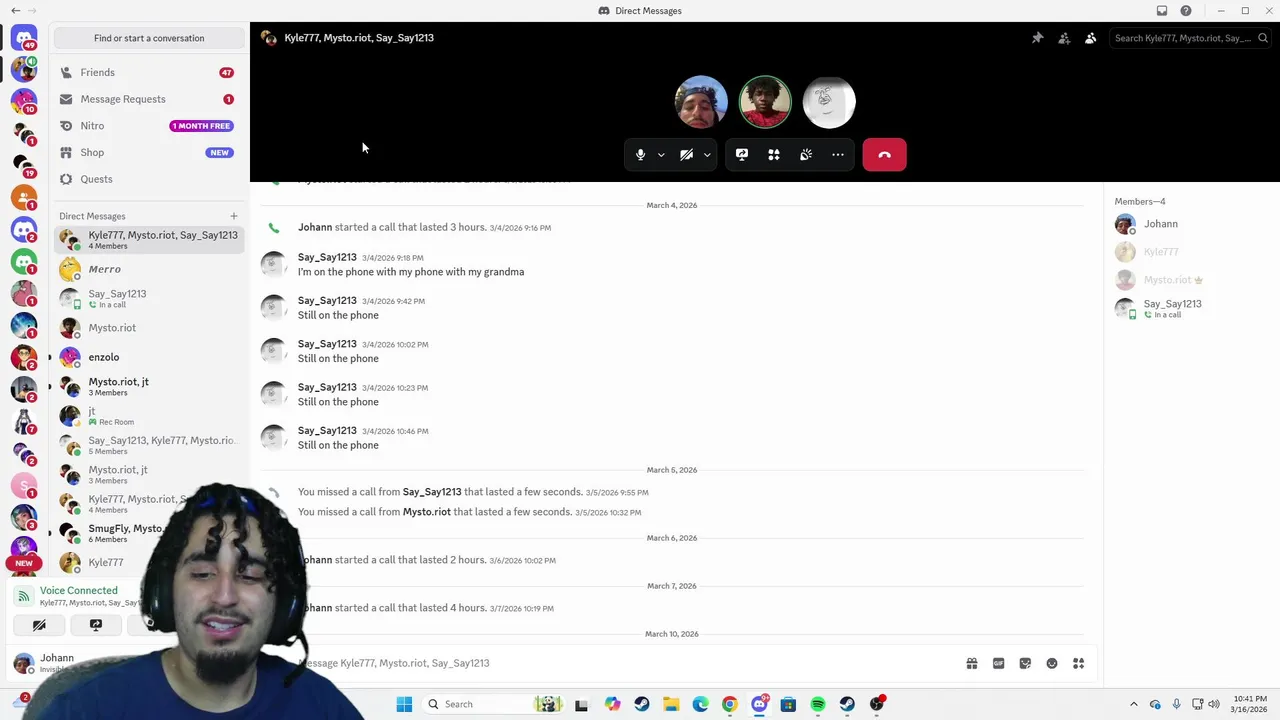Viewport: 1280px width, 720px height.
Task: Open microphone options dropdown arrow
Action: pos(661,155)
